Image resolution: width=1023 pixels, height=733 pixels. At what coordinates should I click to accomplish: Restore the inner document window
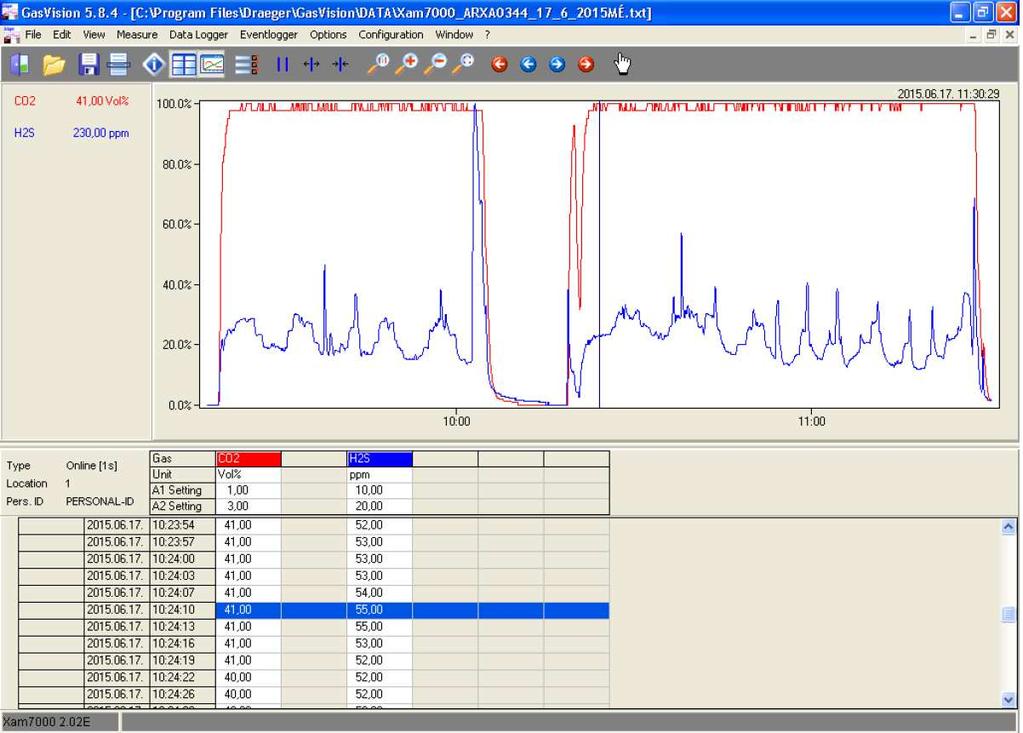[x=991, y=35]
